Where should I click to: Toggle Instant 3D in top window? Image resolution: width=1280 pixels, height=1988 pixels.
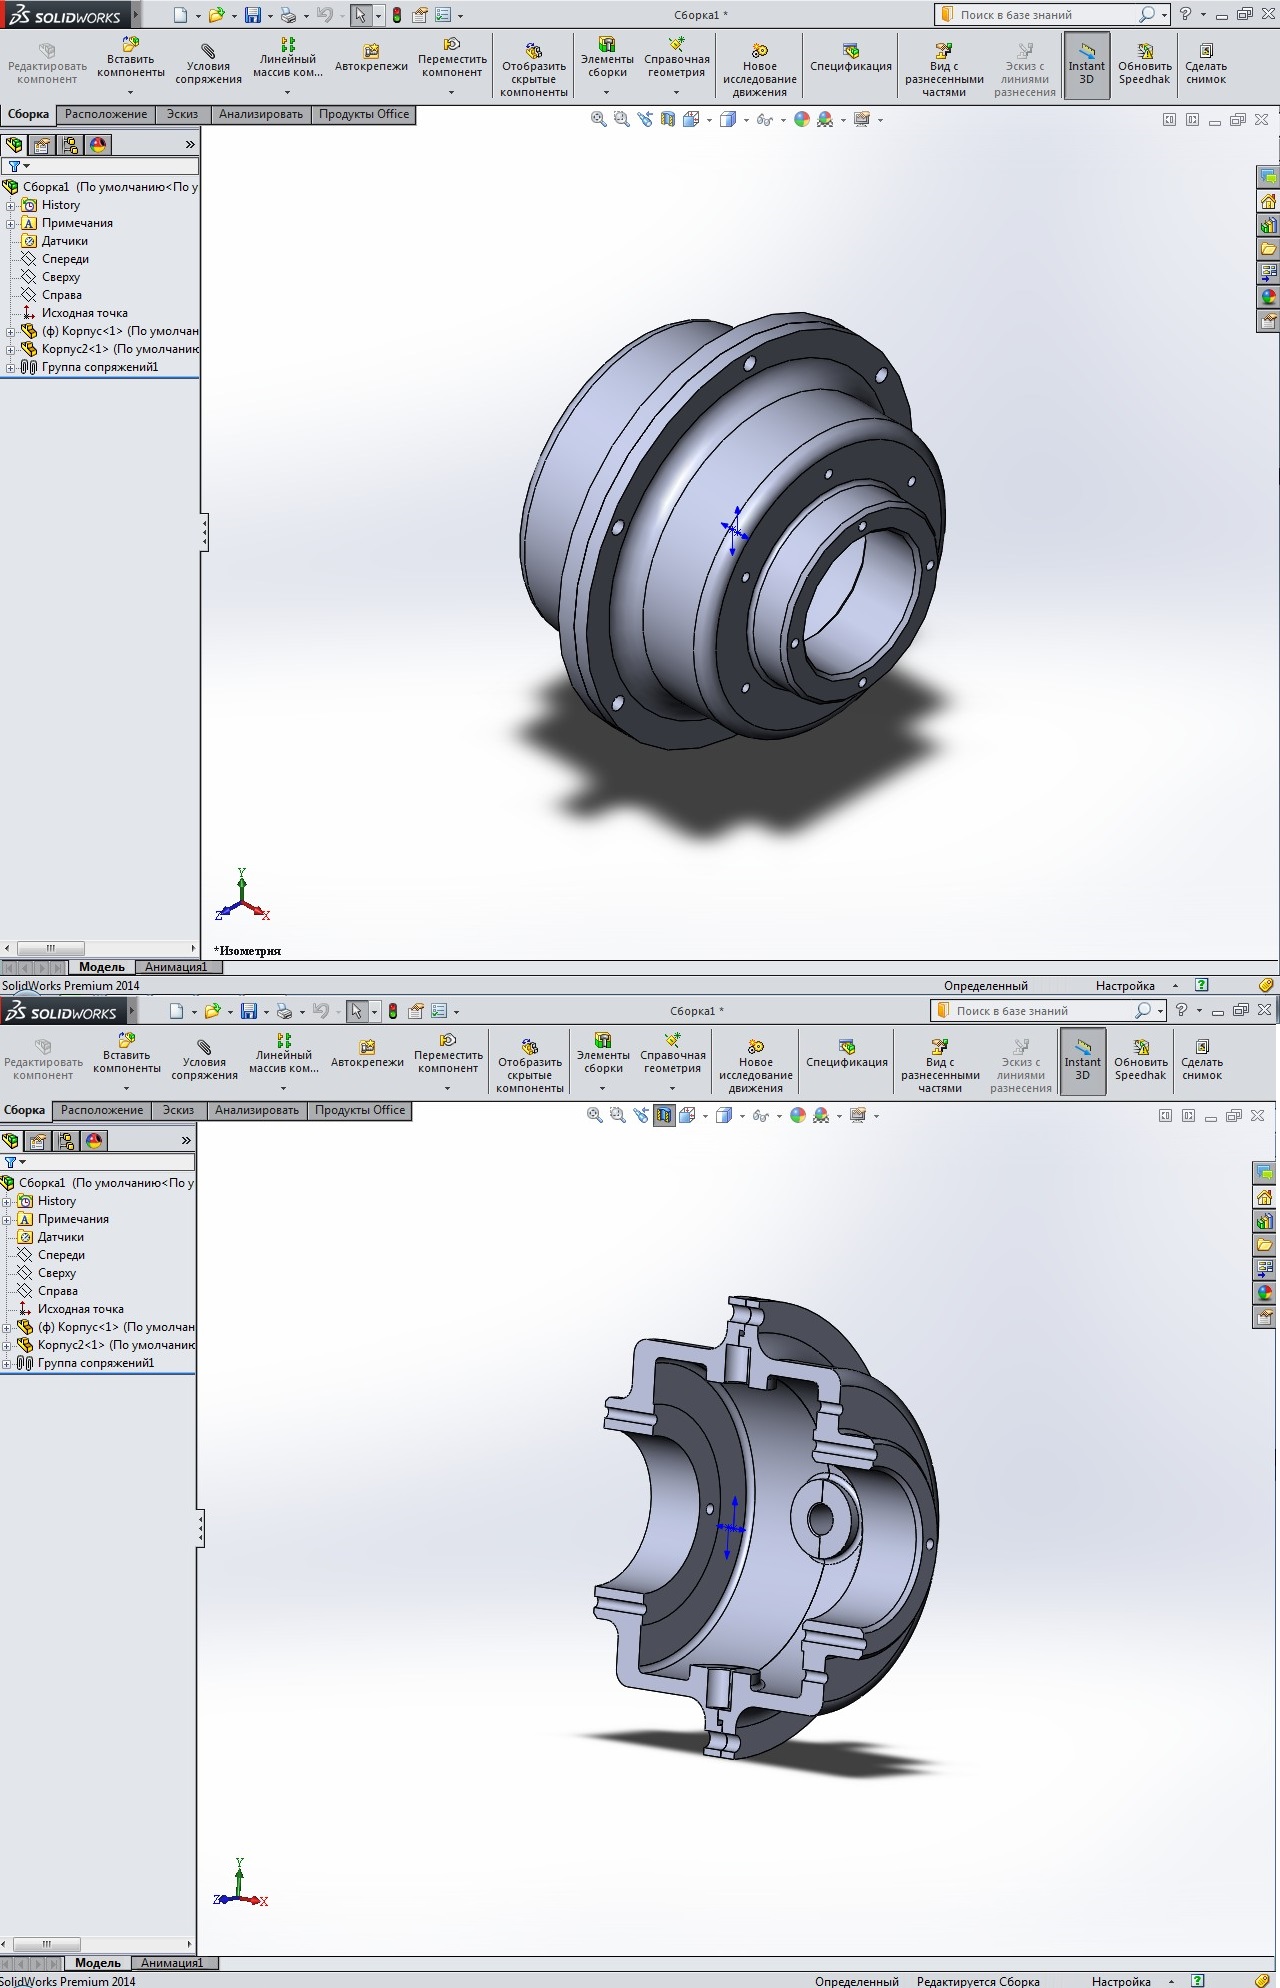[1087, 65]
